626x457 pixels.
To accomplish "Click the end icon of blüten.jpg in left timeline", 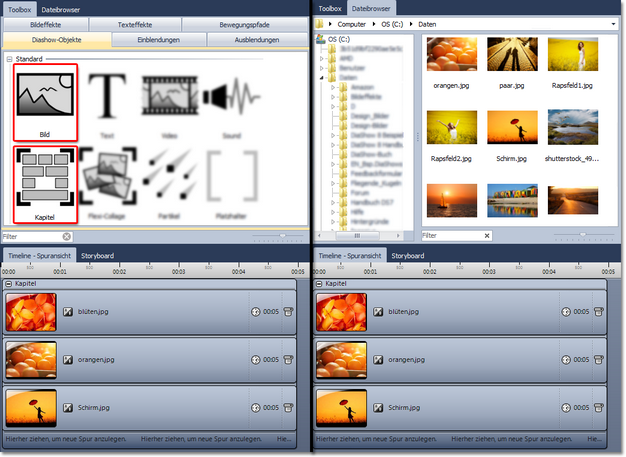I will click(x=288, y=312).
